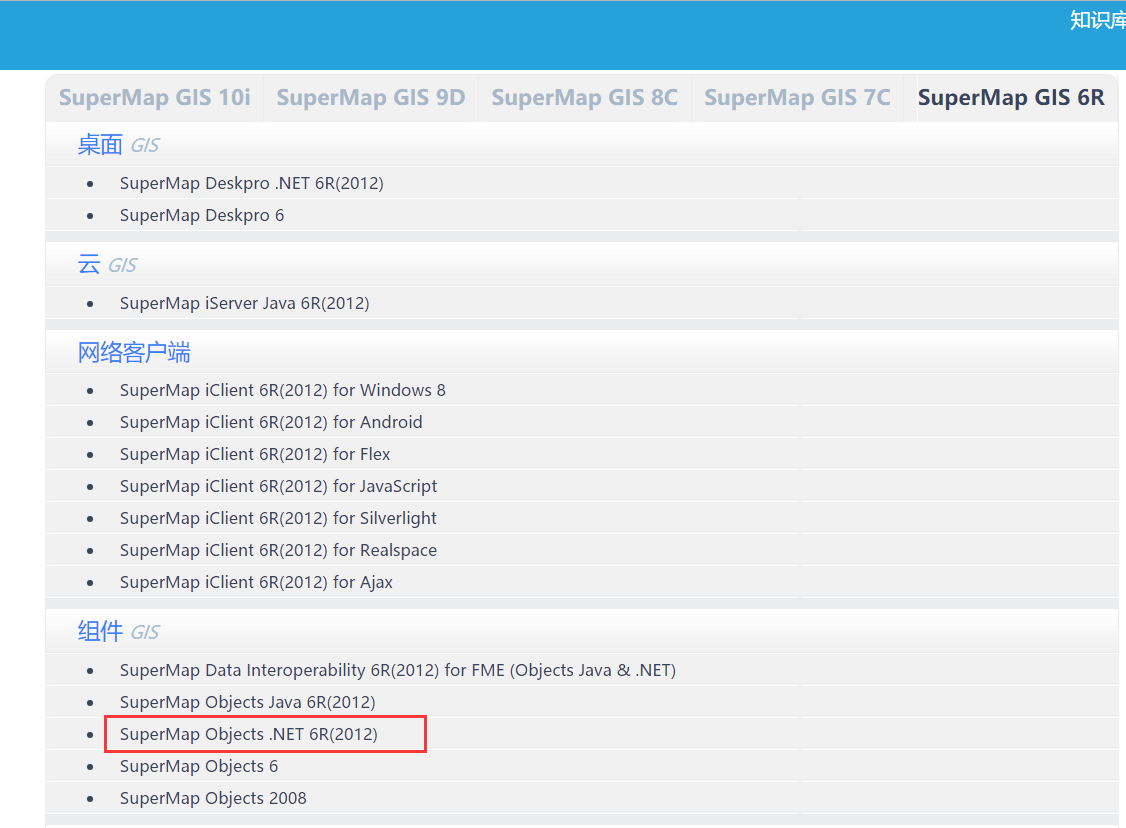Open SuperMap Objects 2008 link
This screenshot has width=1126, height=828.
pos(213,799)
